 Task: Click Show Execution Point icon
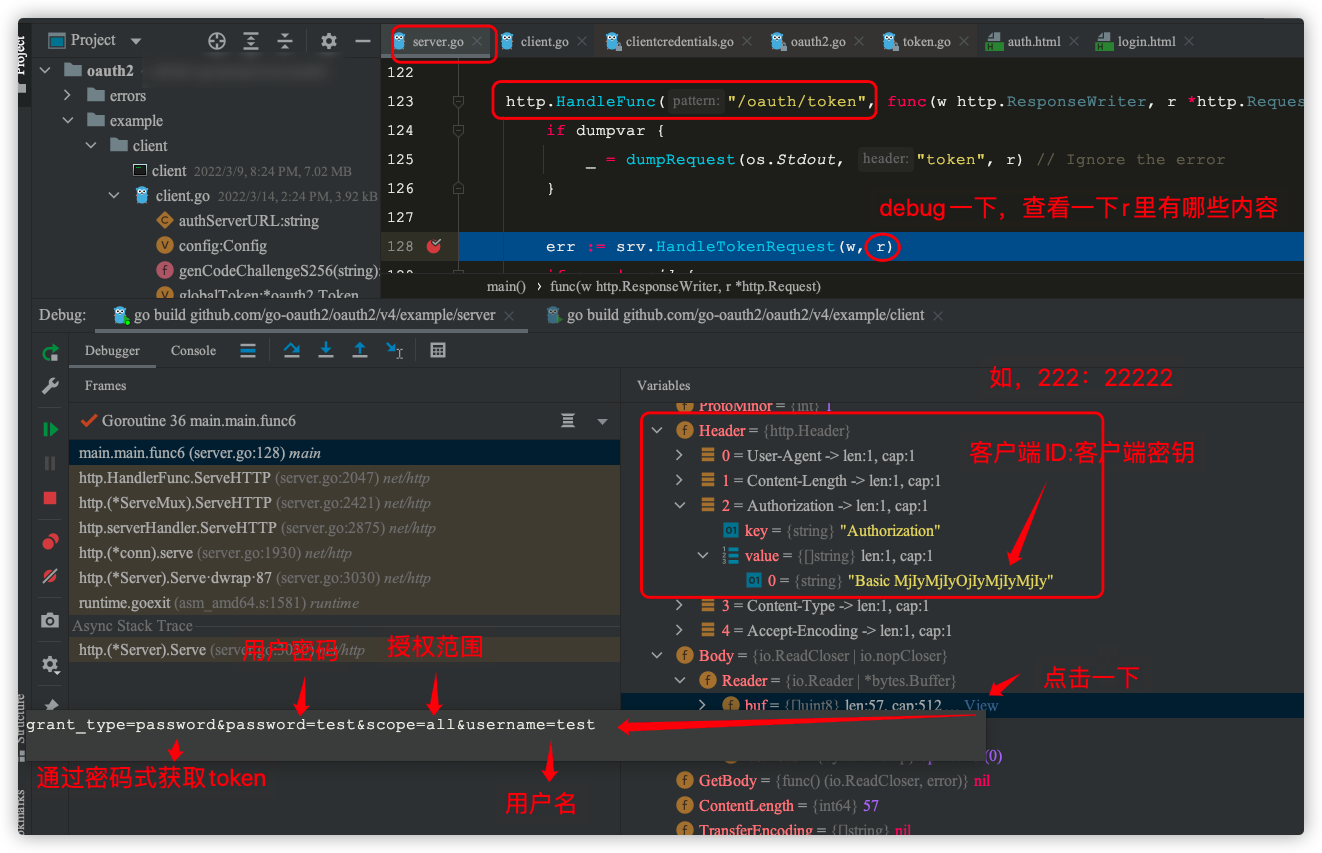248,350
